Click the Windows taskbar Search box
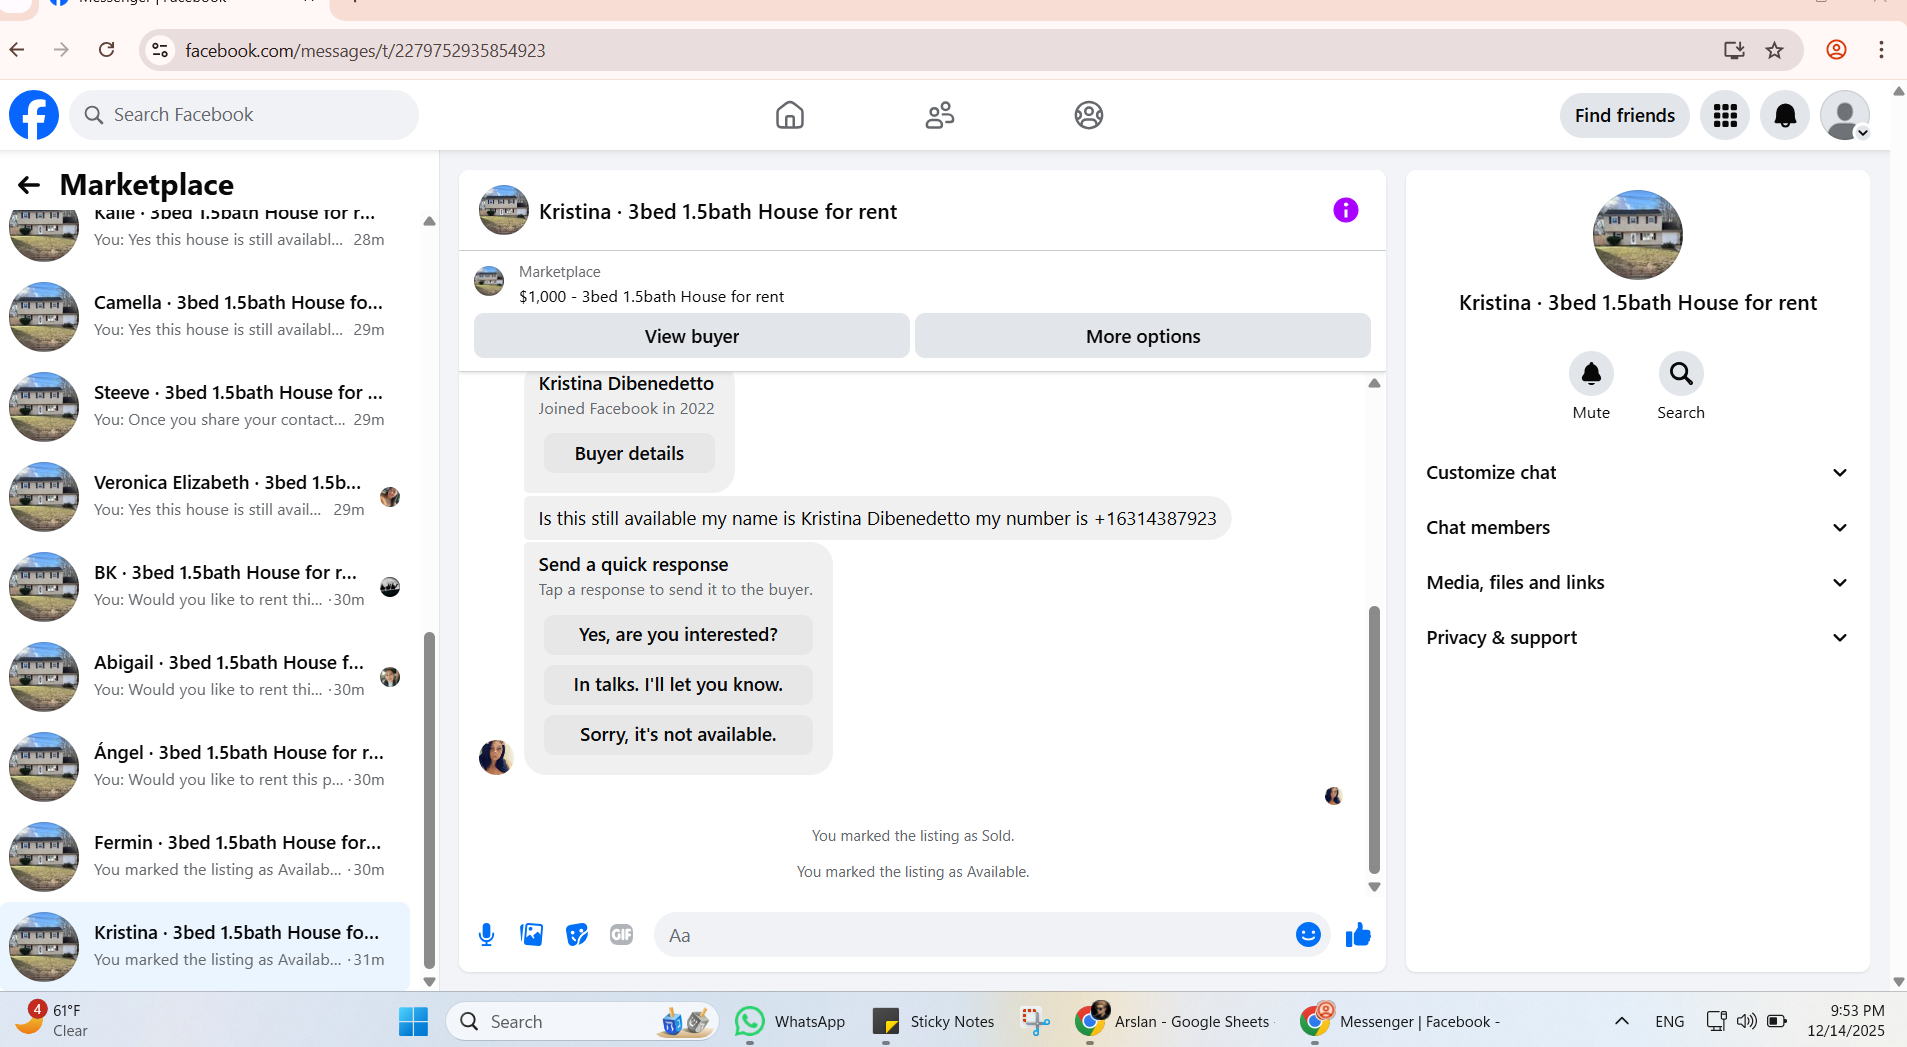This screenshot has width=1907, height=1047. tap(582, 1021)
